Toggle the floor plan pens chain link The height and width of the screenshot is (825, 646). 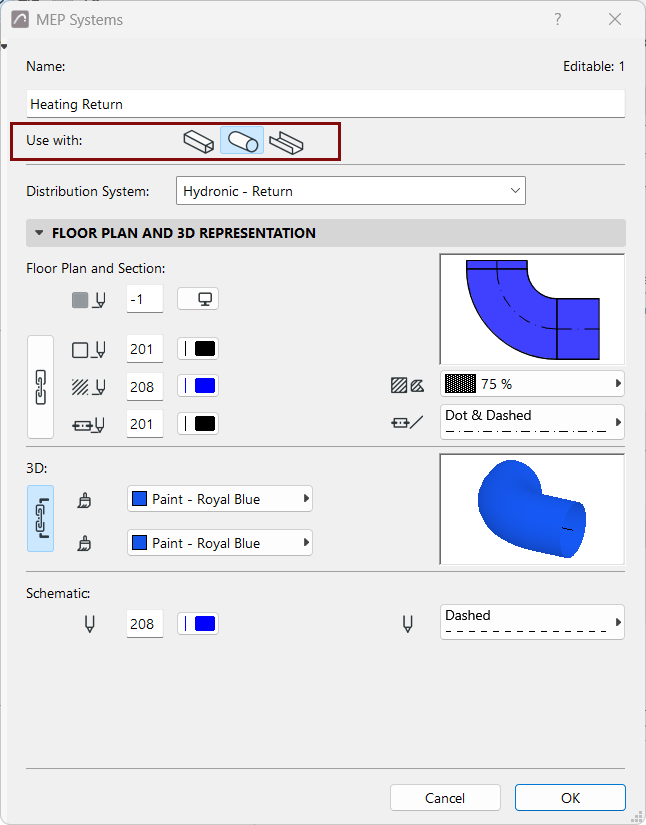pos(41,387)
